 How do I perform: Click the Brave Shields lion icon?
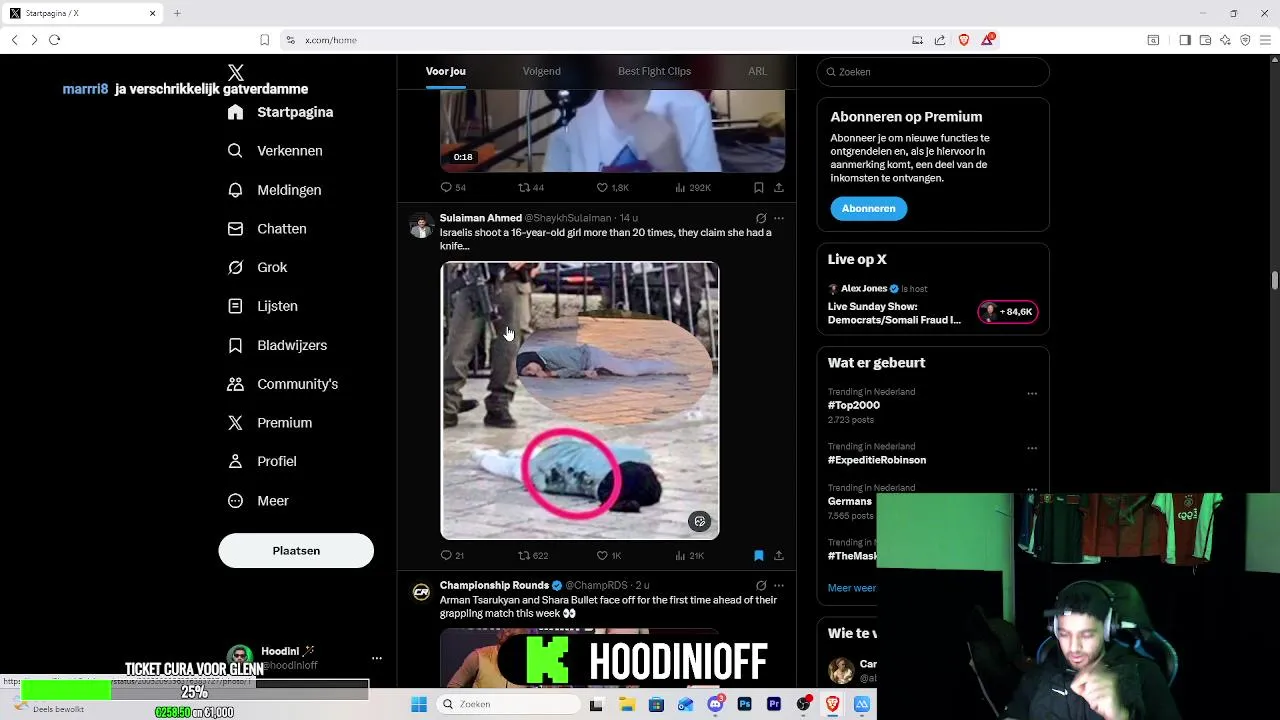click(964, 40)
